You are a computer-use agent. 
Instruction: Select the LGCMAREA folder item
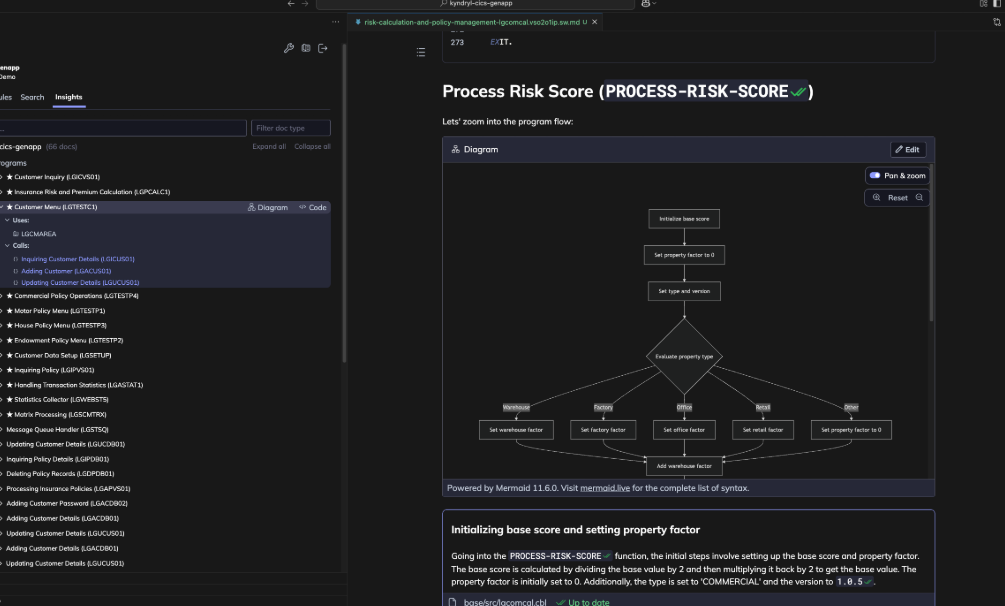point(38,234)
